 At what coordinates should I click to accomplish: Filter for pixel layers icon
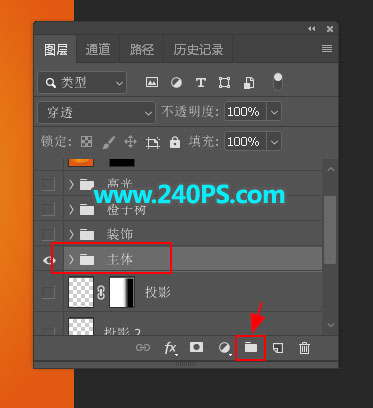coord(152,82)
